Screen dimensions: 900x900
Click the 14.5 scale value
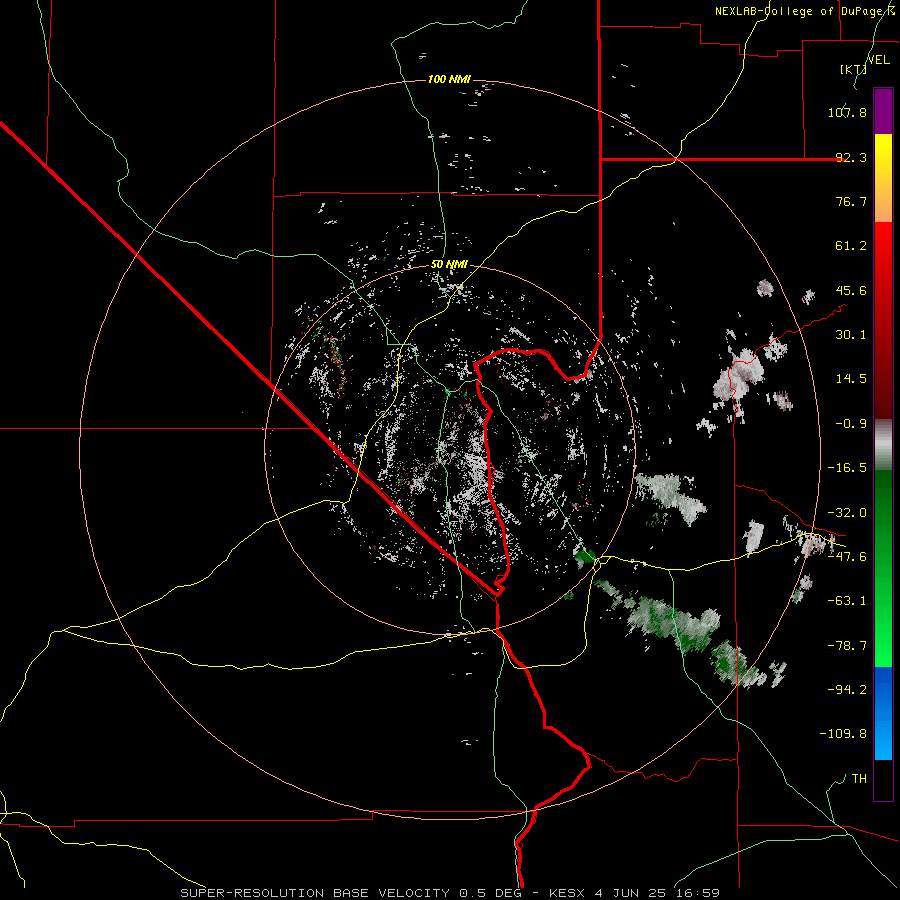point(851,379)
